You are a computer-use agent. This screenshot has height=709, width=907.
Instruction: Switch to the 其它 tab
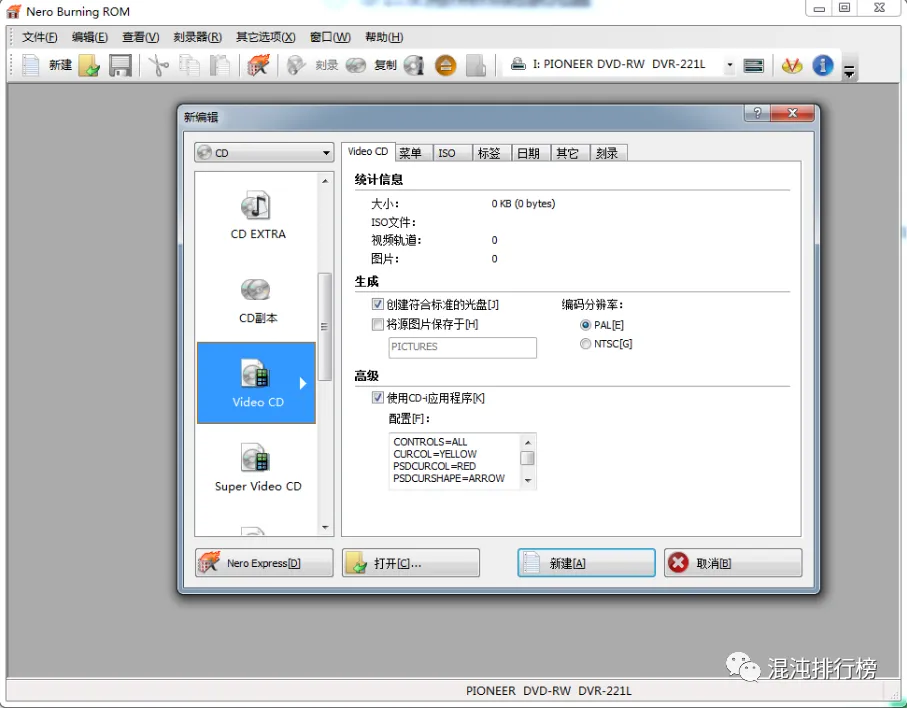(x=570, y=153)
